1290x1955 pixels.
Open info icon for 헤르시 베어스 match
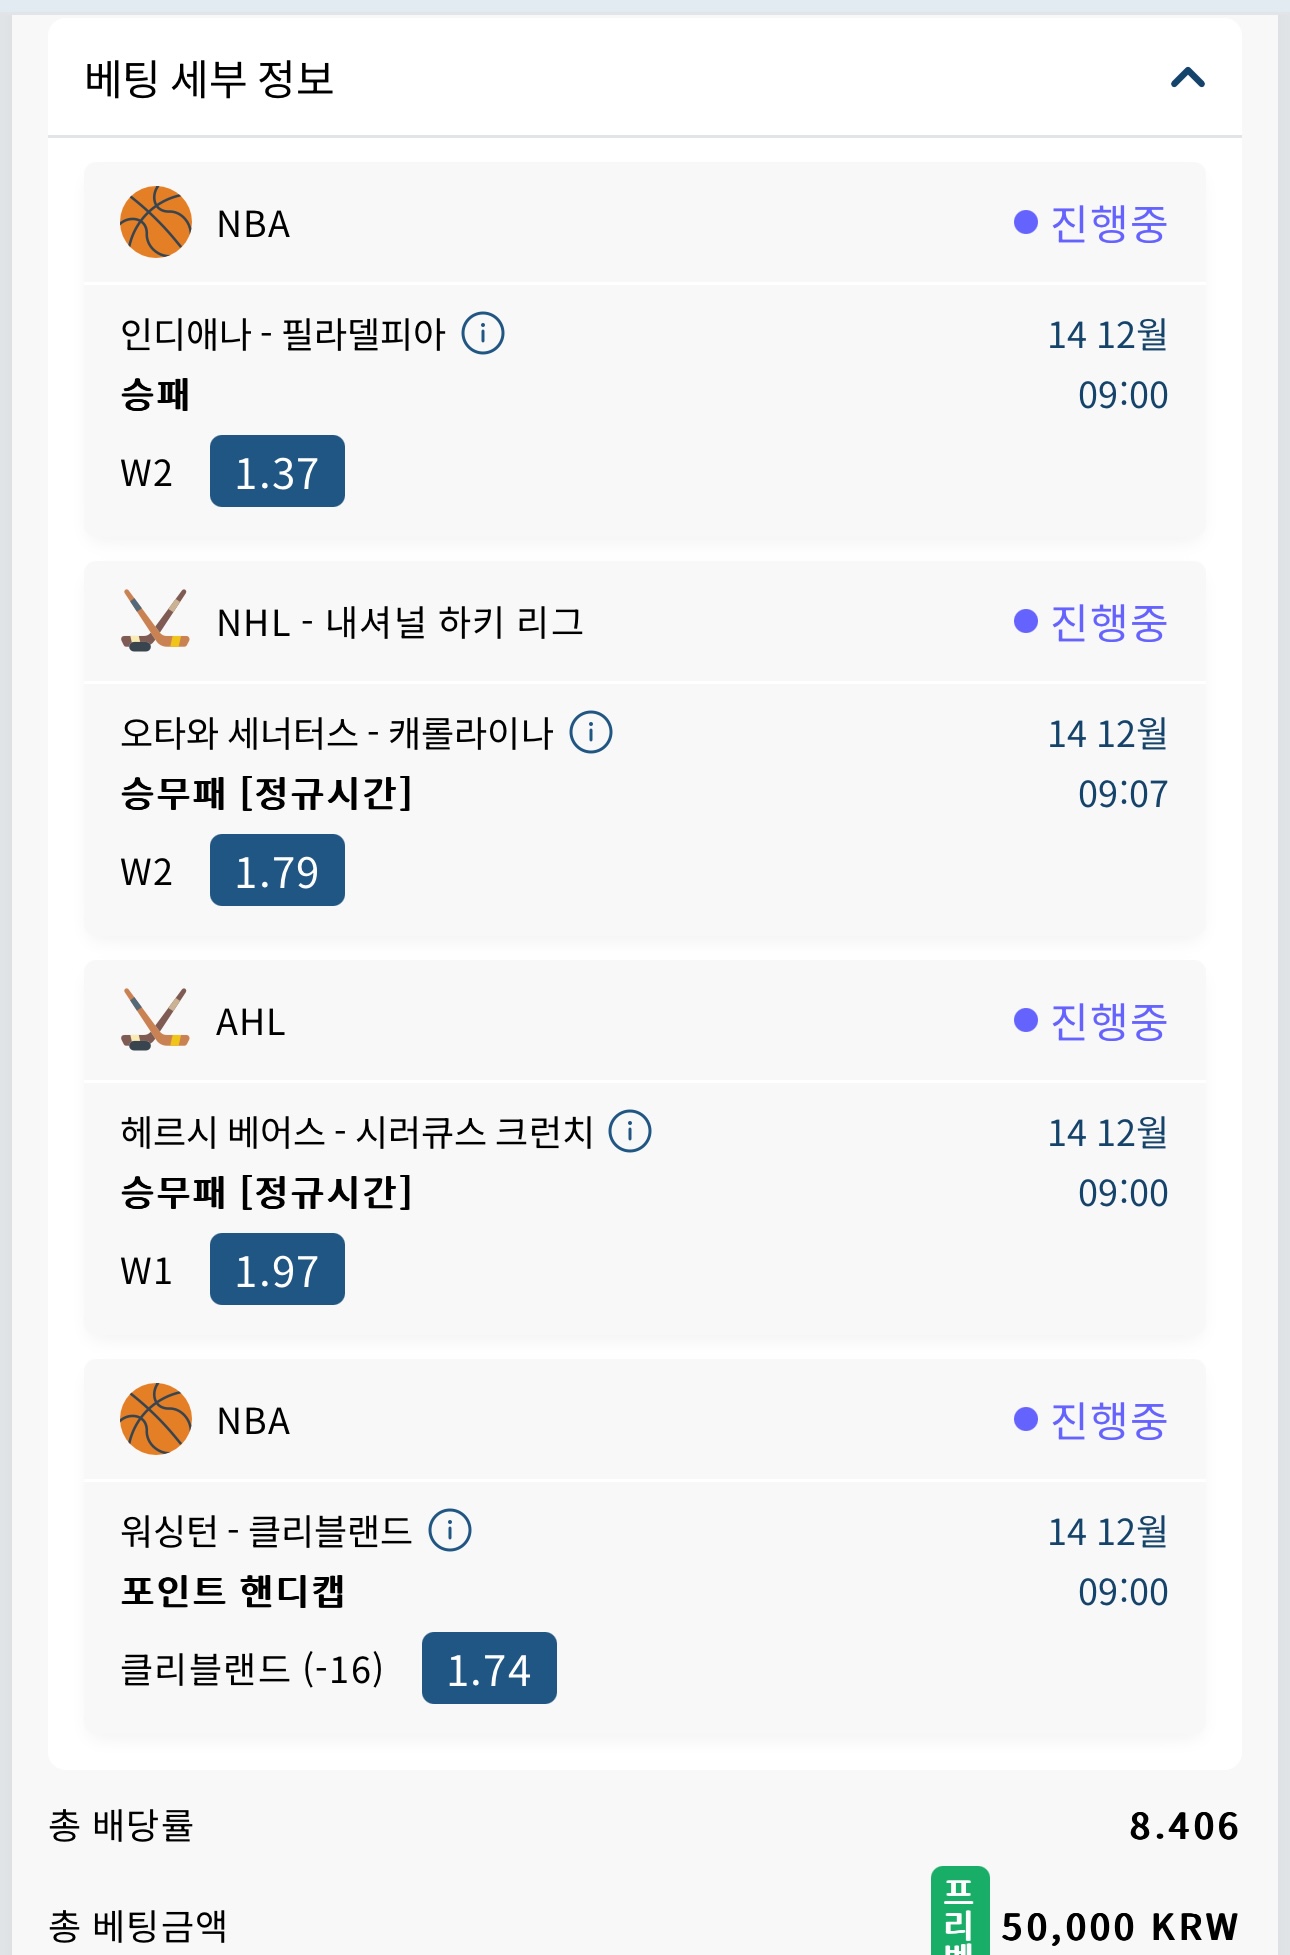pos(630,1131)
